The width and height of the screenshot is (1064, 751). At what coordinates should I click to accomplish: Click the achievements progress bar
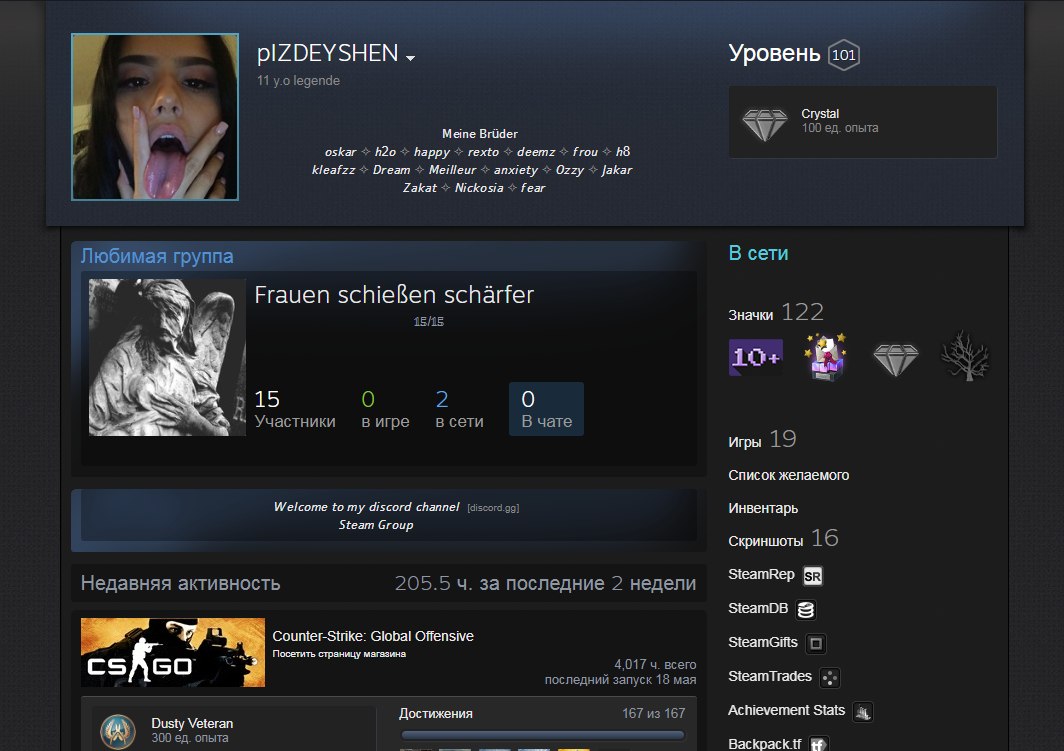click(x=542, y=736)
